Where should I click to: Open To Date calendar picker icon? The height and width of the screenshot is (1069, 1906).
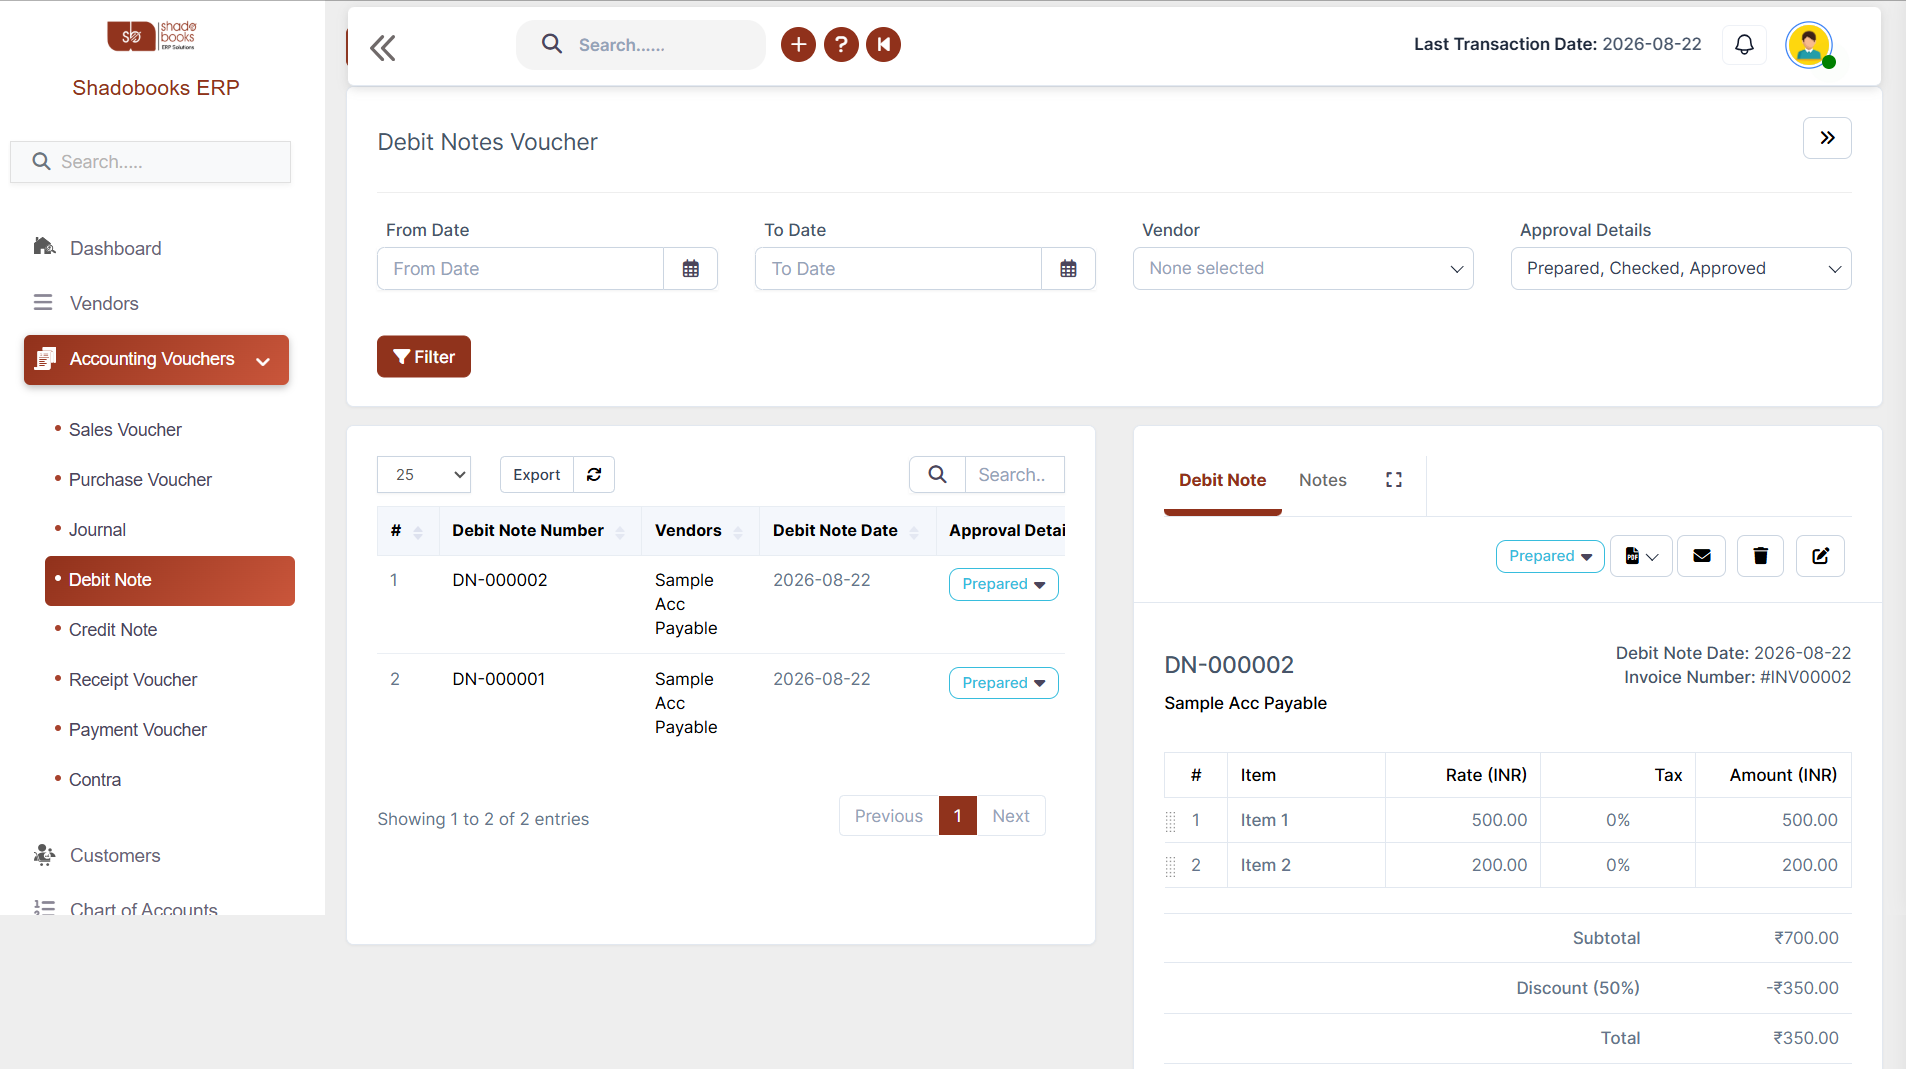pos(1069,269)
